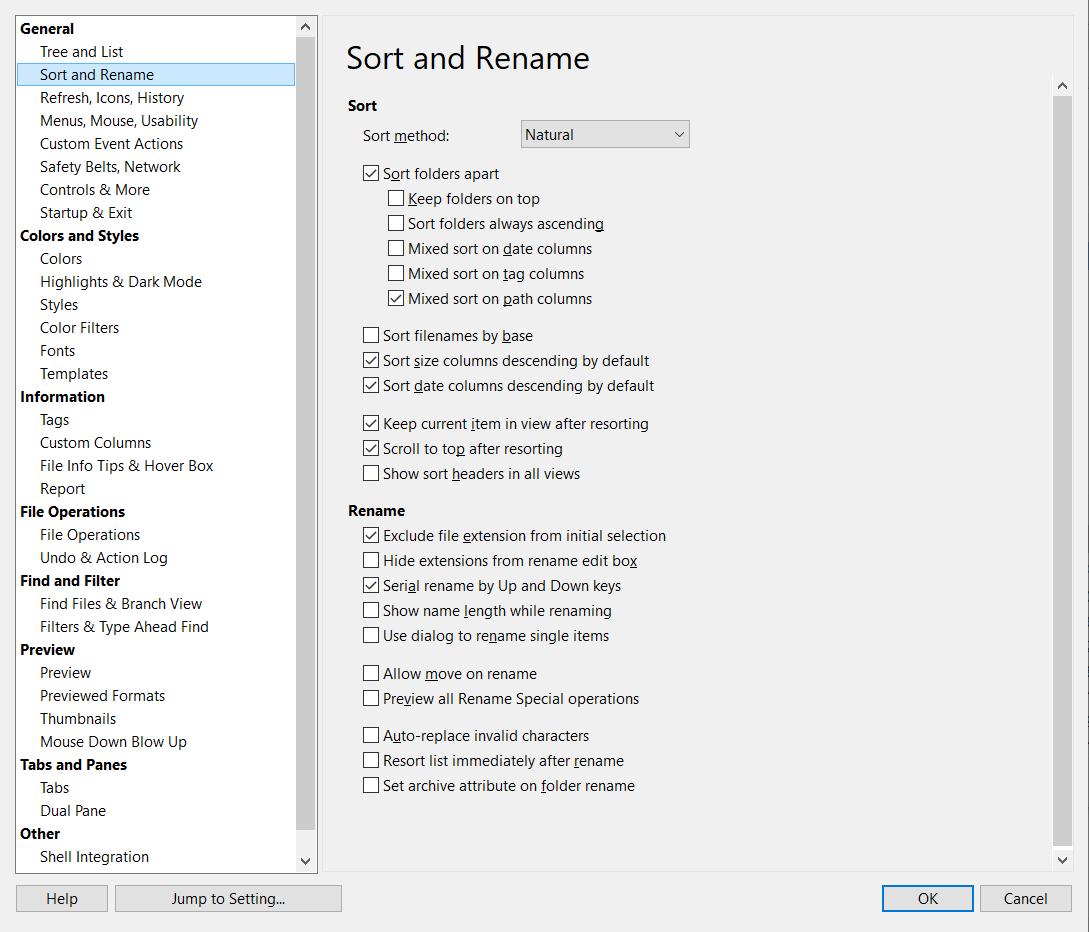Open Highlights & Dark Mode settings
The width and height of the screenshot is (1089, 932).
click(x=120, y=282)
